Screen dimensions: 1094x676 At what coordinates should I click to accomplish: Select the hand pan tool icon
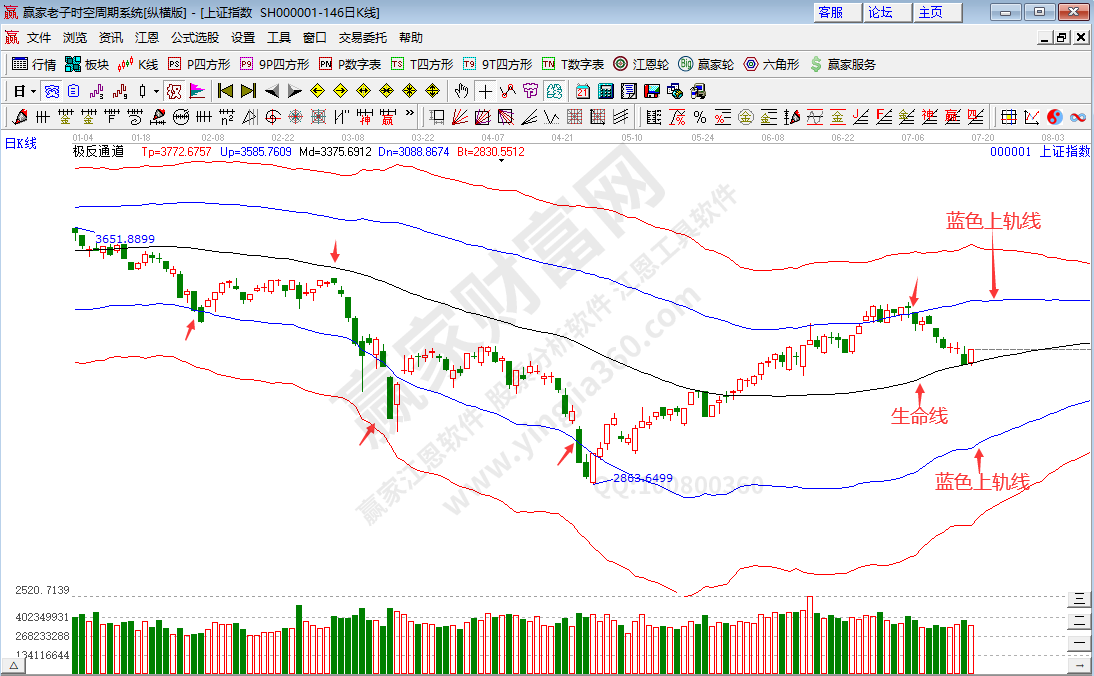461,91
